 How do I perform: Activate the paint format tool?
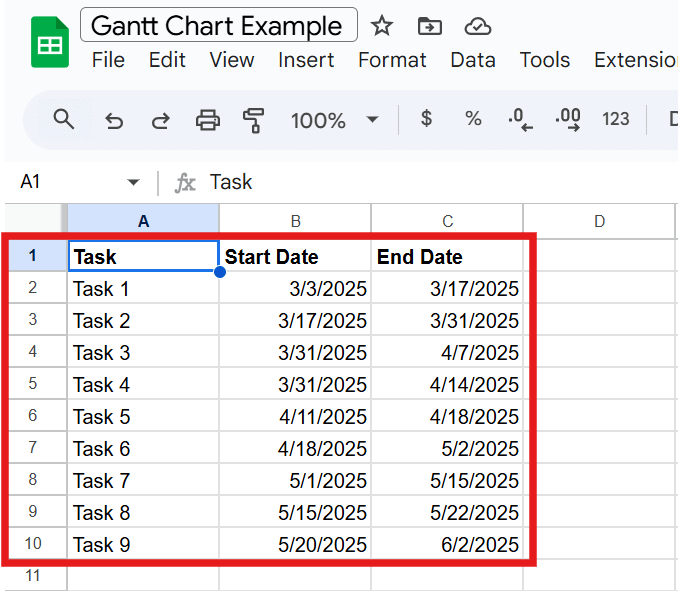point(254,121)
